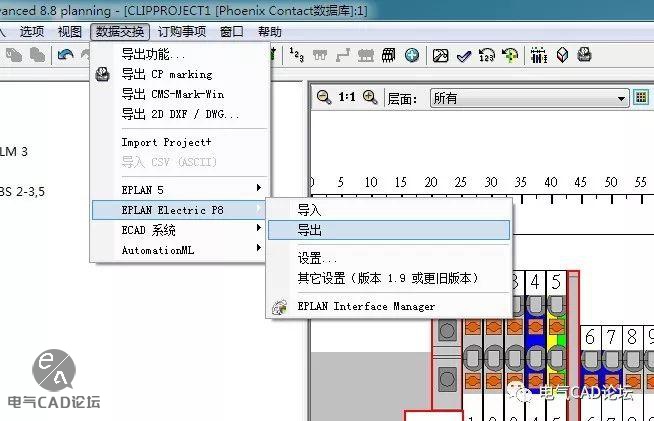Choose 导出 CMS-Mark-Win entry

click(x=179, y=94)
